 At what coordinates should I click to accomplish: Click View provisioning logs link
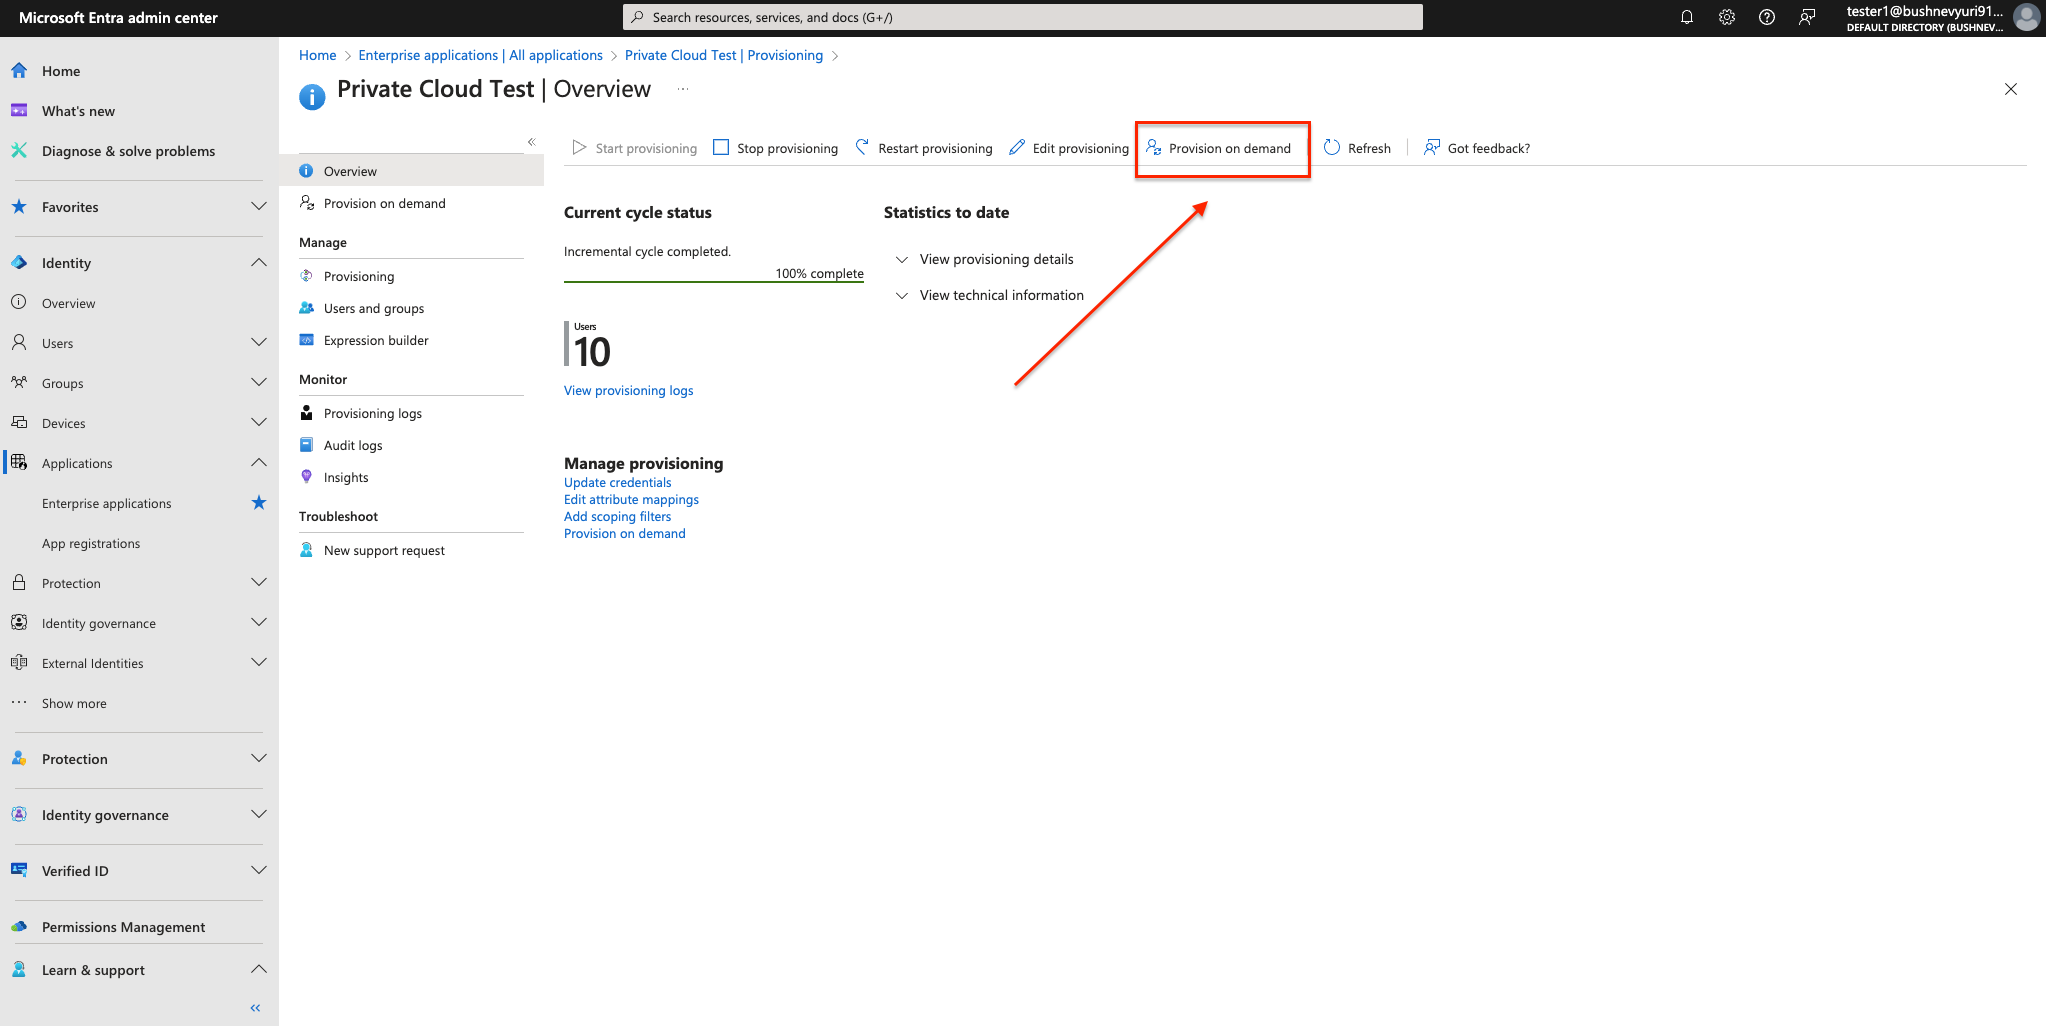click(628, 390)
